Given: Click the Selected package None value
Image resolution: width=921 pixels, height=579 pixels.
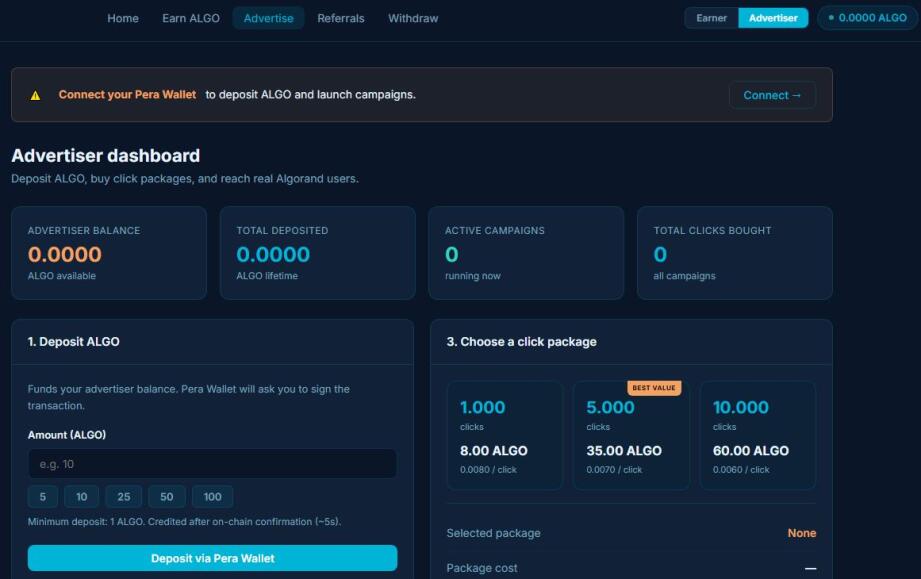Looking at the screenshot, I should 802,533.
